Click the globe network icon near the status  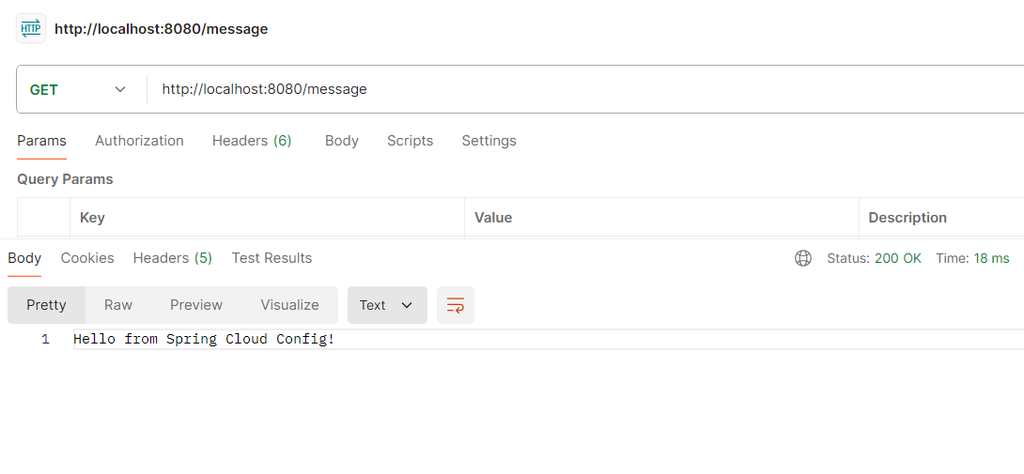pos(803,258)
